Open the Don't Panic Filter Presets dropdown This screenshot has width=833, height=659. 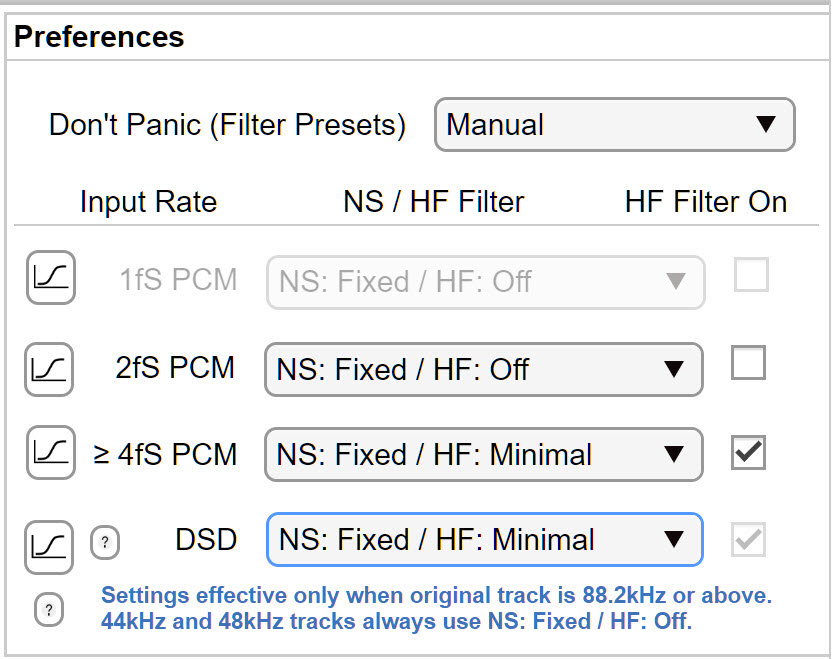(614, 124)
